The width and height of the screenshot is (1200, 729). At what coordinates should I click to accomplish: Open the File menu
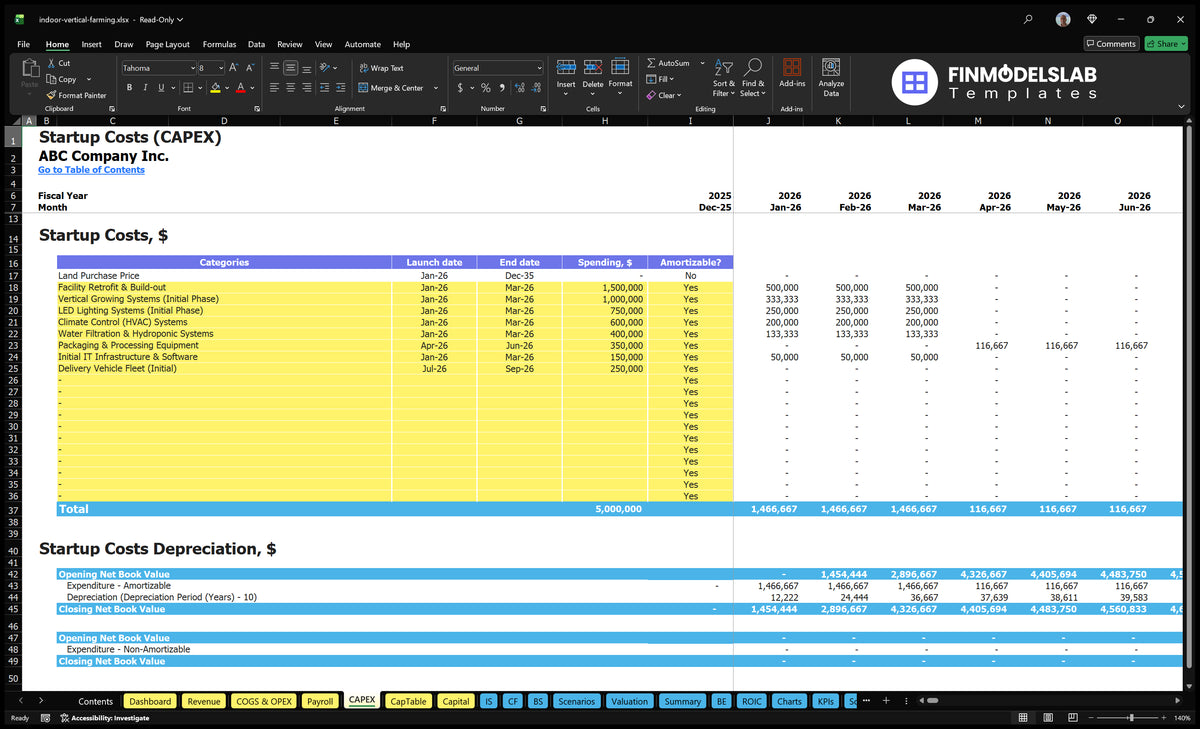(x=23, y=44)
